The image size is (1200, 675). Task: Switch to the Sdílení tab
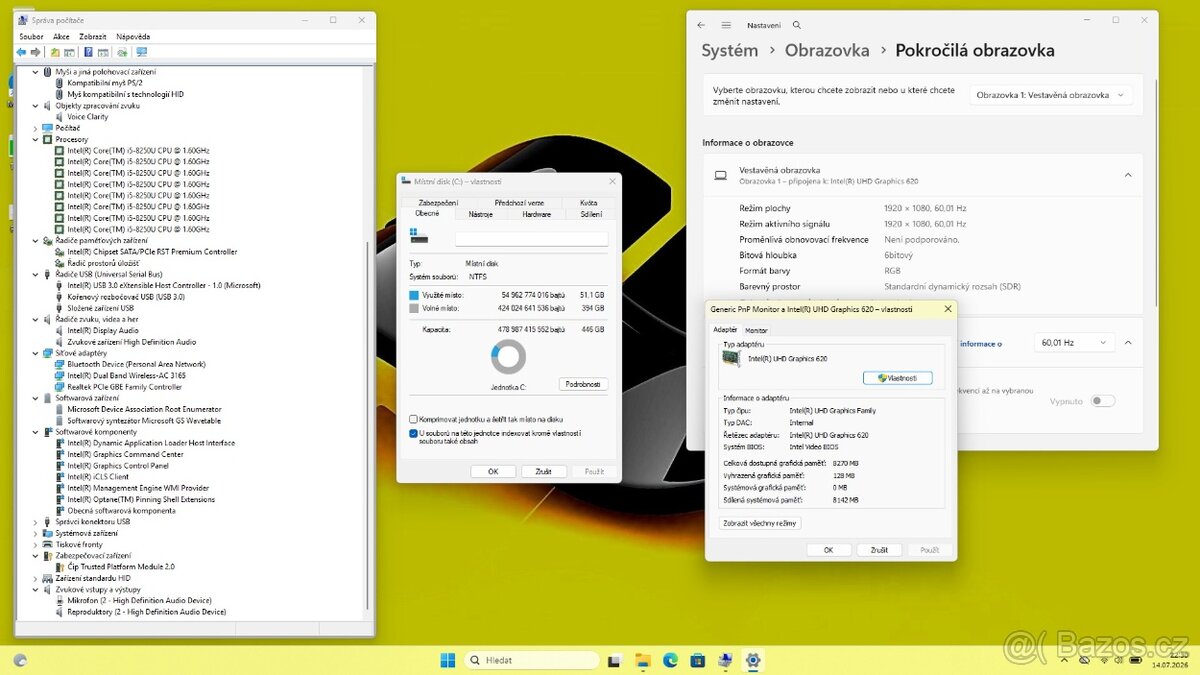tap(591, 214)
